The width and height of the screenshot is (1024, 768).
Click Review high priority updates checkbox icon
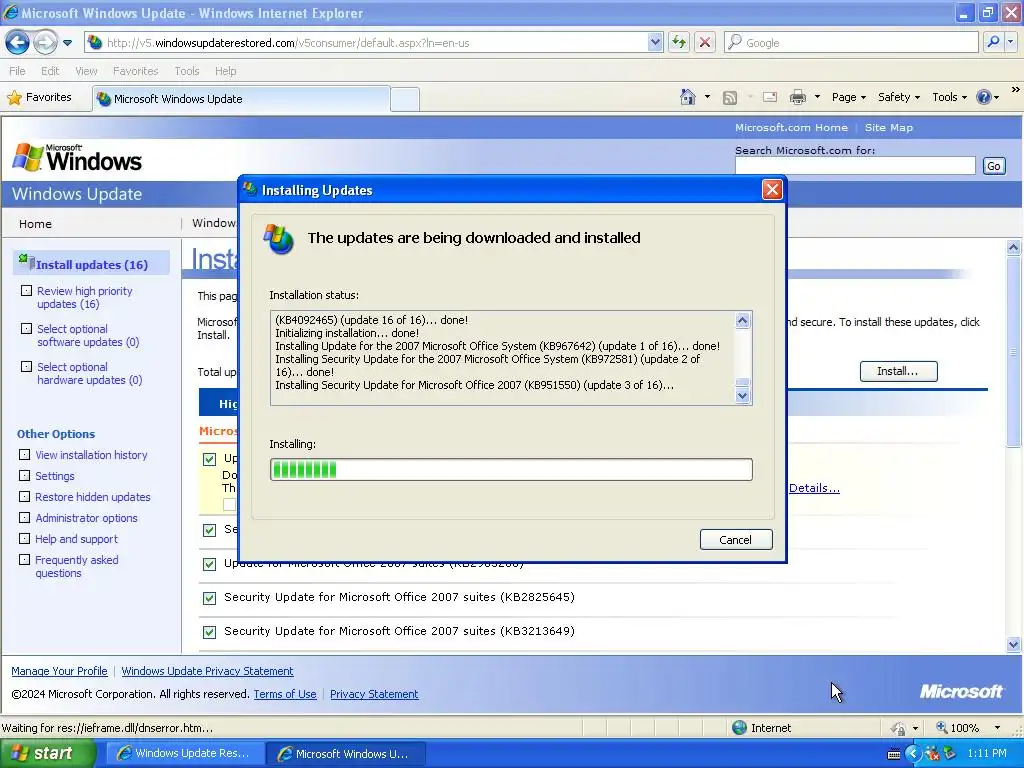pyautogui.click(x=26, y=291)
